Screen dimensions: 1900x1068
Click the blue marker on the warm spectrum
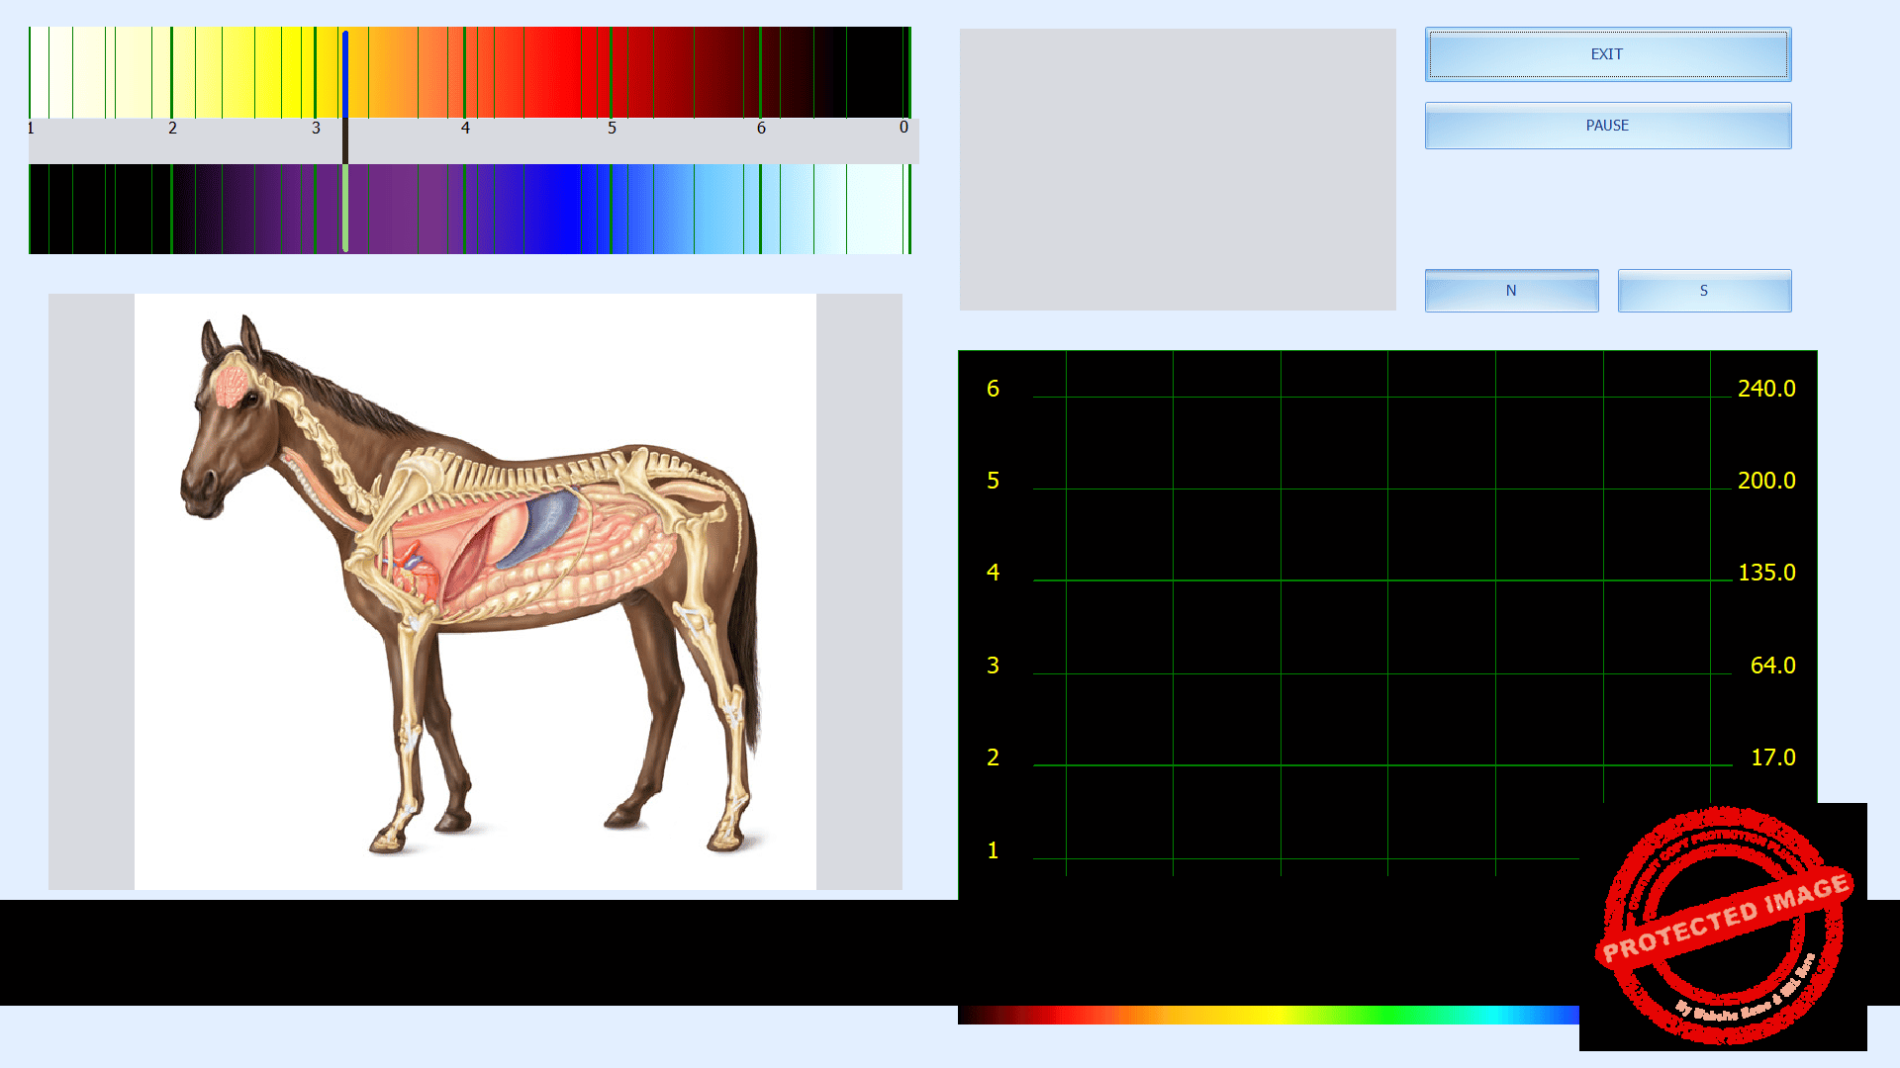345,75
